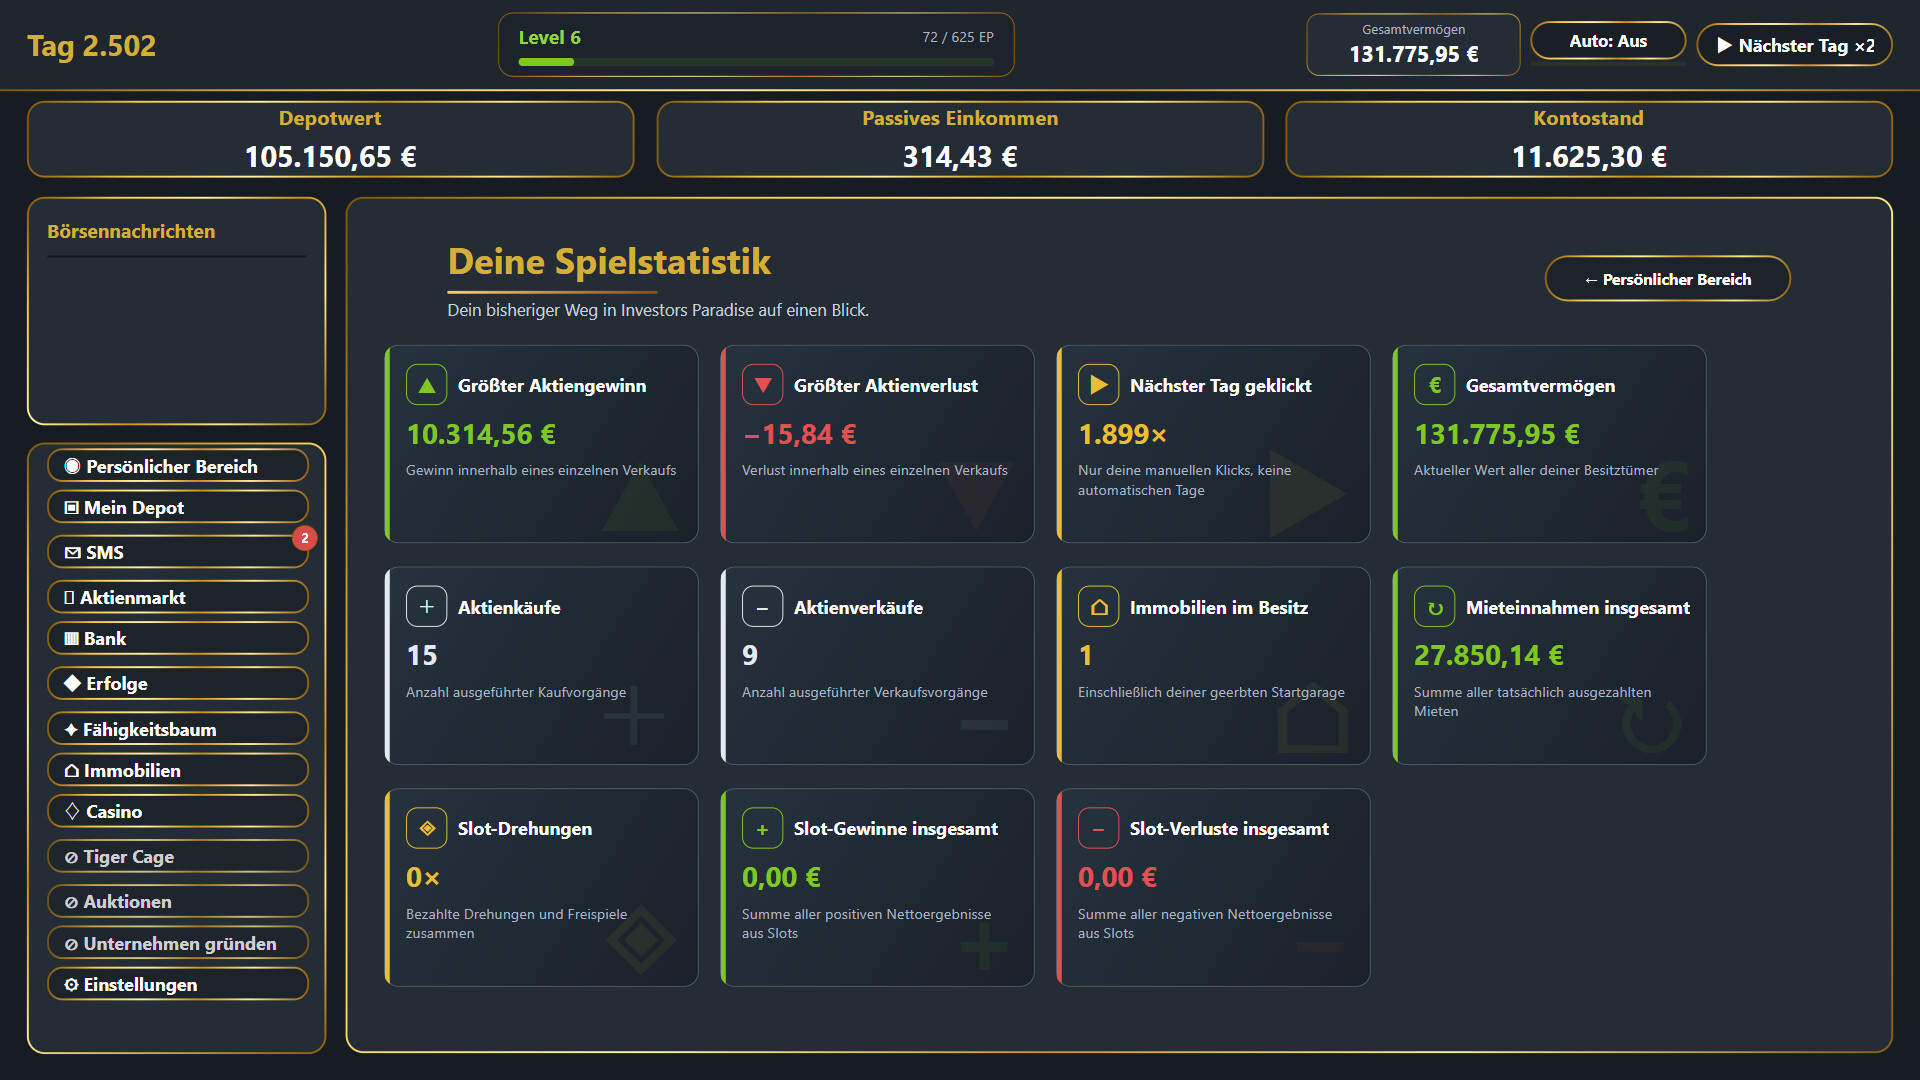Click the red down-triangle icon of Größter Aktienverlust
The height and width of the screenshot is (1080, 1920).
pyautogui.click(x=762, y=385)
